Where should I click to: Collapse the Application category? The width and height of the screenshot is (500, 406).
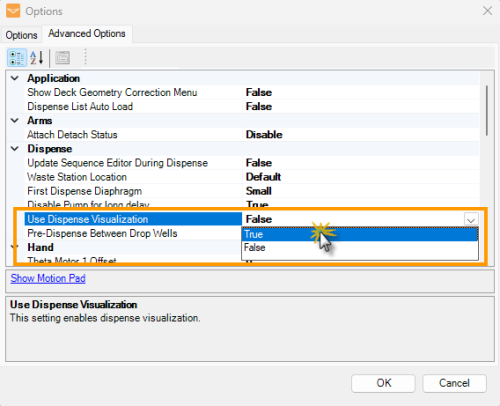[15, 78]
